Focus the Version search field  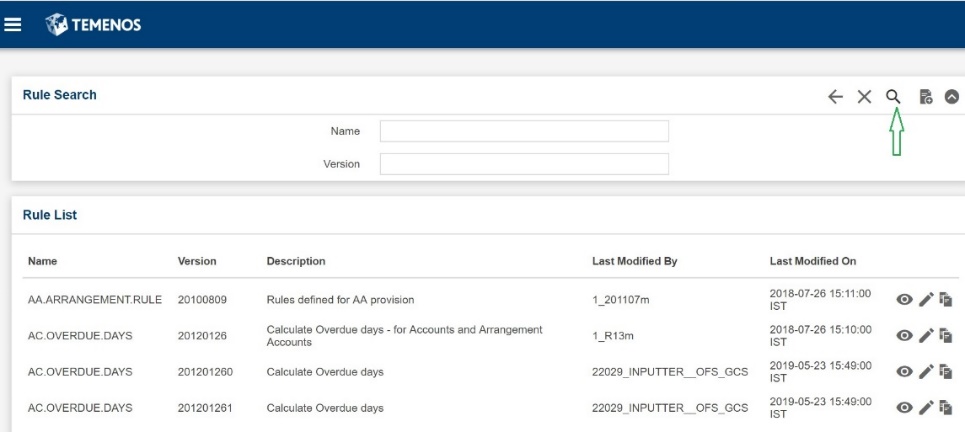point(524,164)
